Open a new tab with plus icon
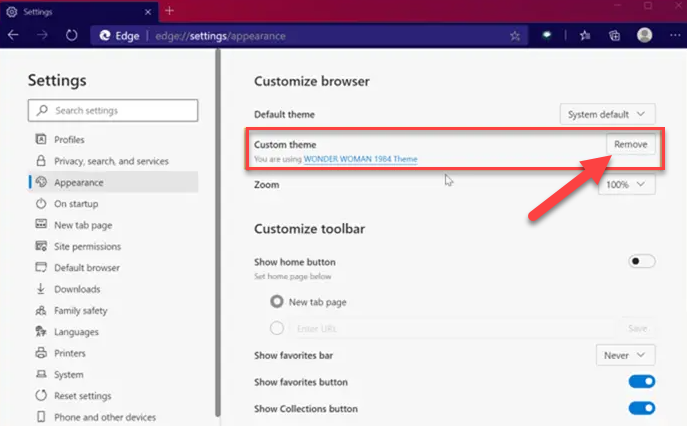 169,10
